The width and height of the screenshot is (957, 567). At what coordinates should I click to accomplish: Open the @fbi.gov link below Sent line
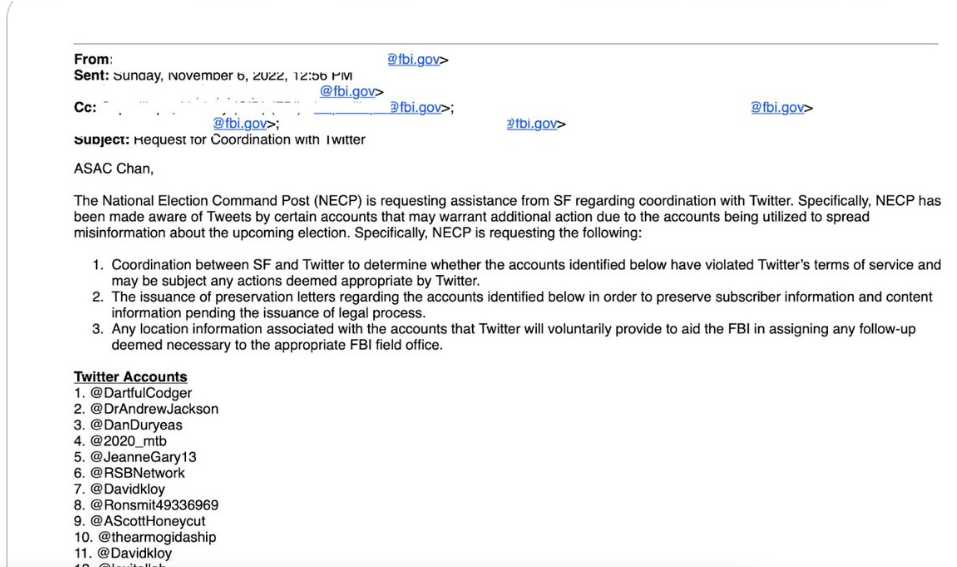[x=347, y=92]
